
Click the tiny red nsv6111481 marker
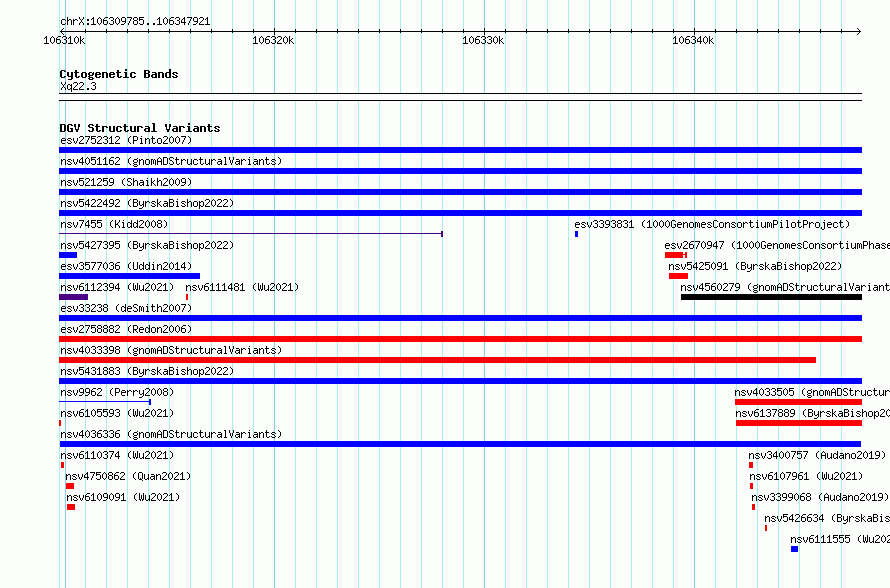tap(187, 297)
